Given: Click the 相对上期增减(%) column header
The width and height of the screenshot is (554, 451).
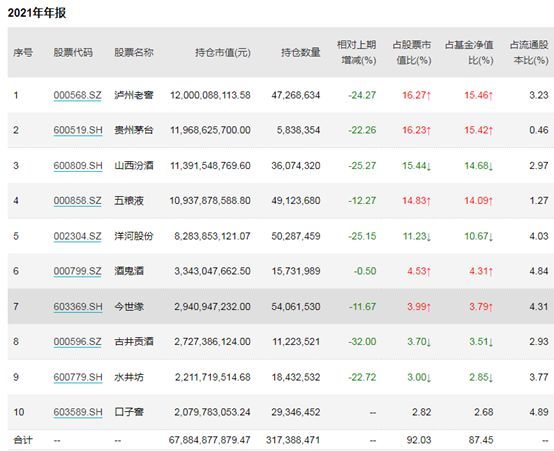Looking at the screenshot, I should (x=356, y=53).
